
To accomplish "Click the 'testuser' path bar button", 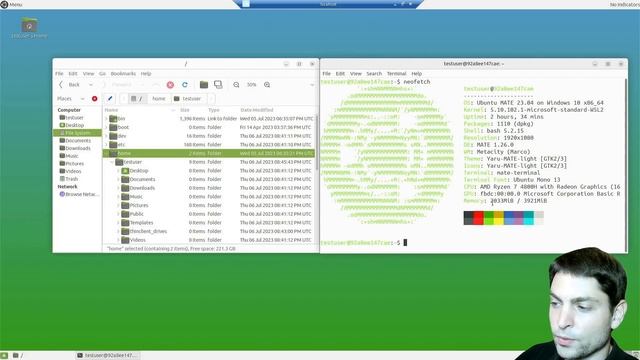I will click(x=188, y=98).
